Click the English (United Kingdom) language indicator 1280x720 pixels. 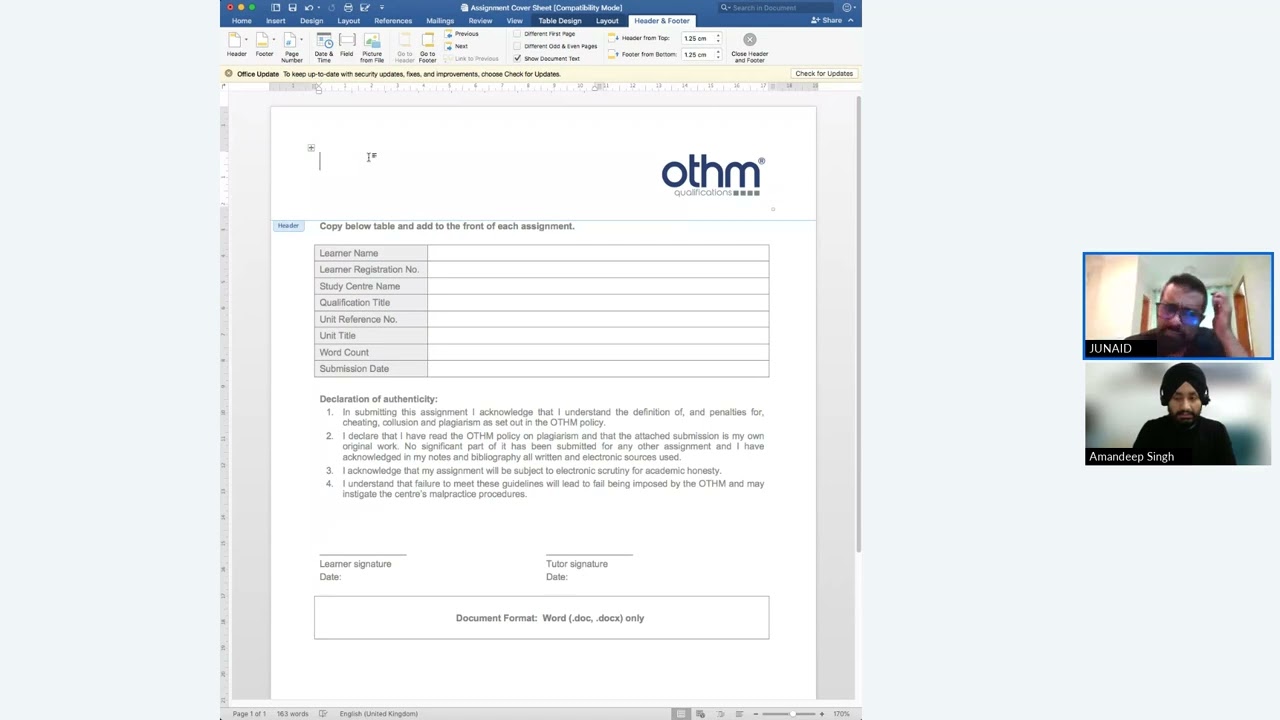point(378,713)
